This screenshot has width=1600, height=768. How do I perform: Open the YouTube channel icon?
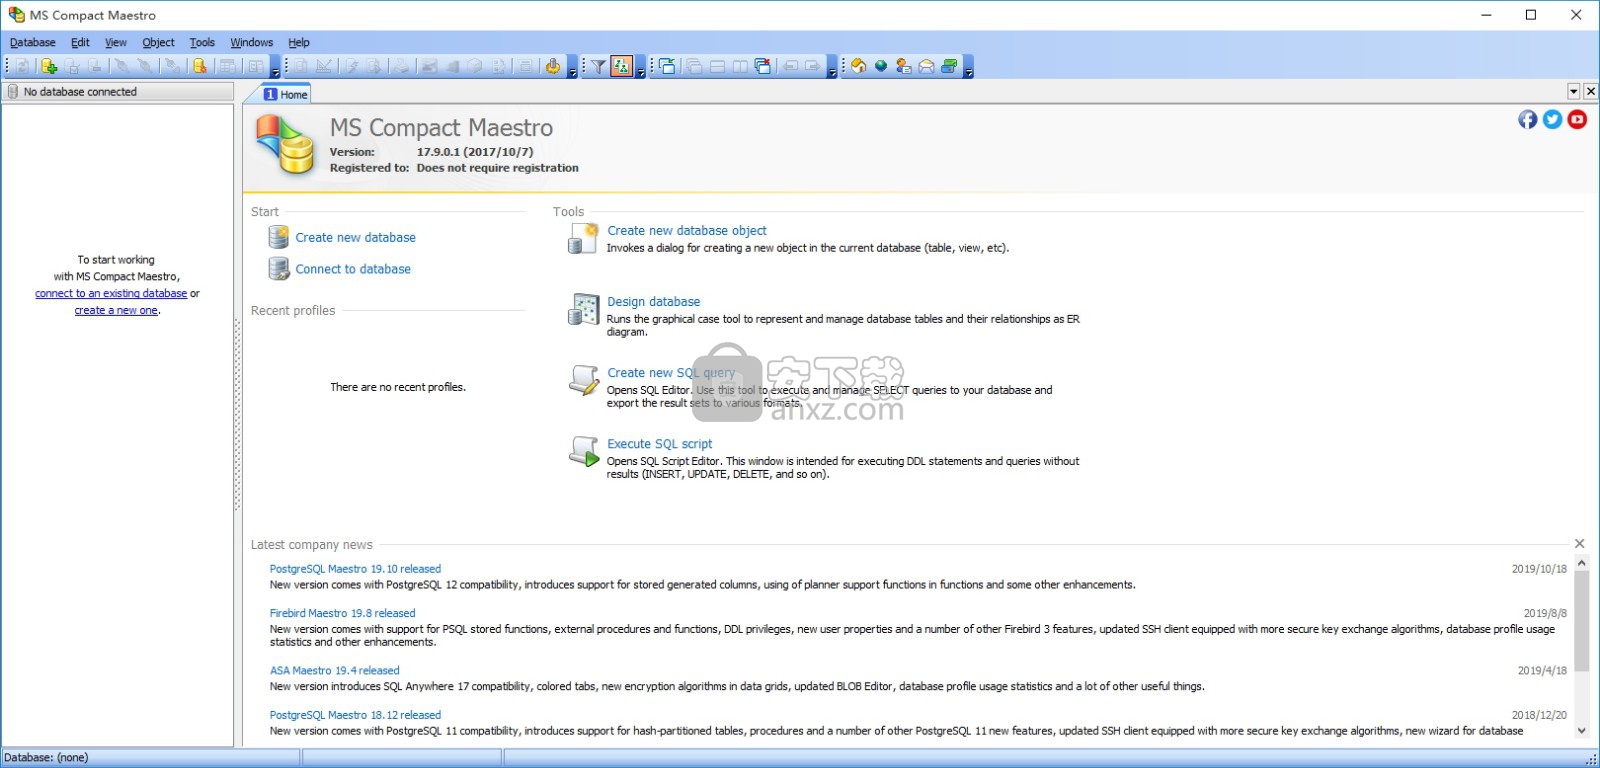[1577, 119]
